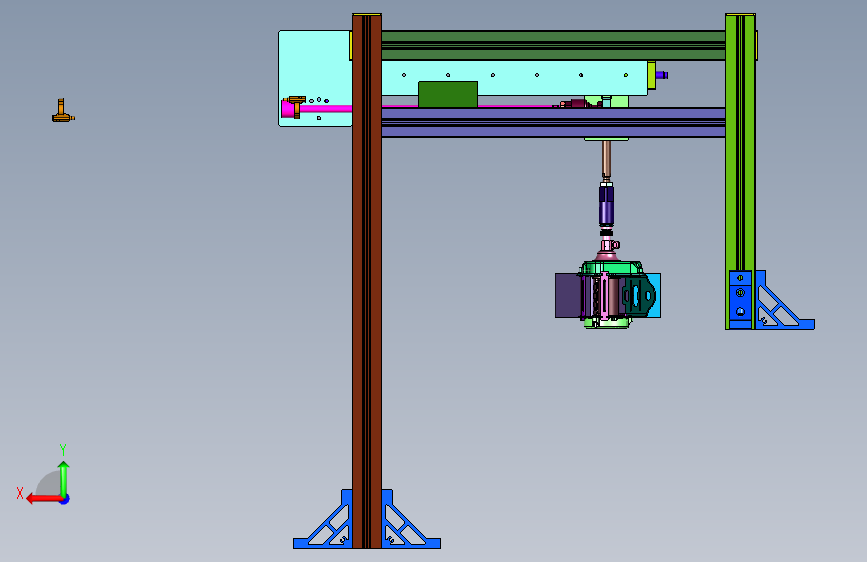
Task: Select the dark green rectangular block
Action: click(448, 95)
